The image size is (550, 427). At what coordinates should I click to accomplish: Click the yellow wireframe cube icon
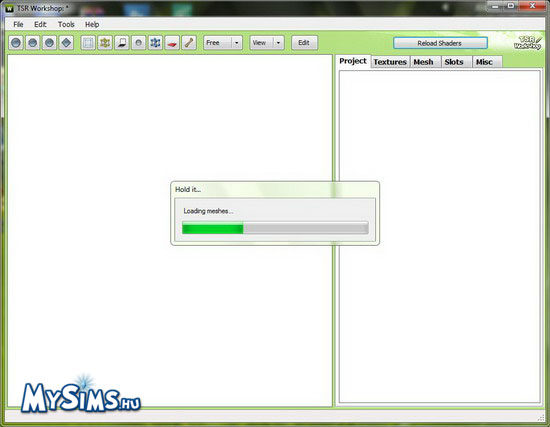pos(105,43)
